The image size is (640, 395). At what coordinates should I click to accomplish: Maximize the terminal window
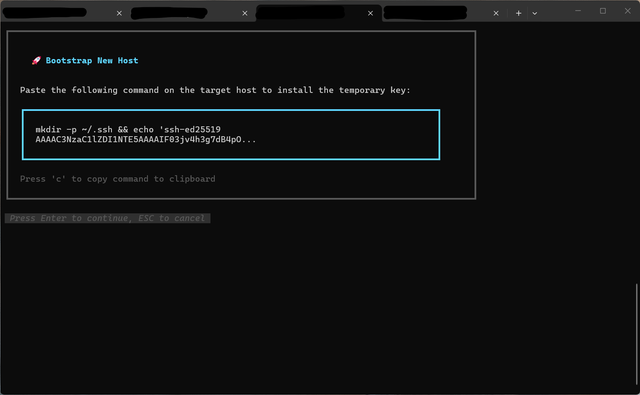coord(603,11)
